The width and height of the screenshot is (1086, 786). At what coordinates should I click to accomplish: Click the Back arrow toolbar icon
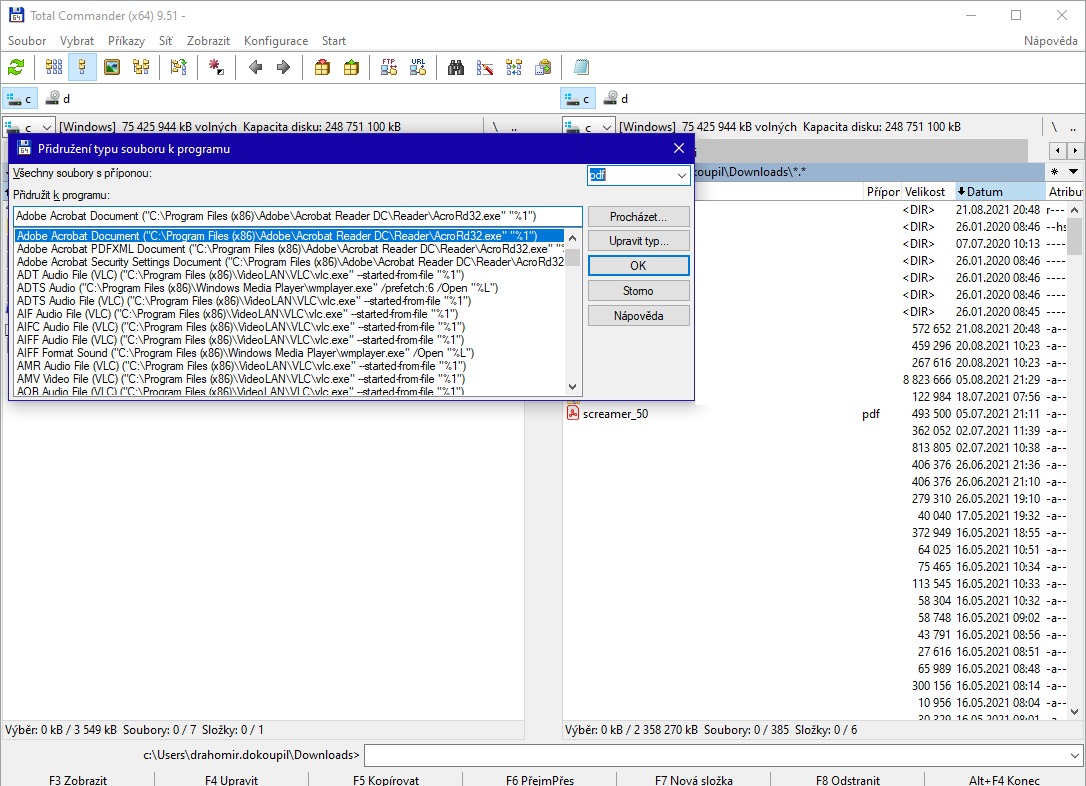(x=256, y=68)
